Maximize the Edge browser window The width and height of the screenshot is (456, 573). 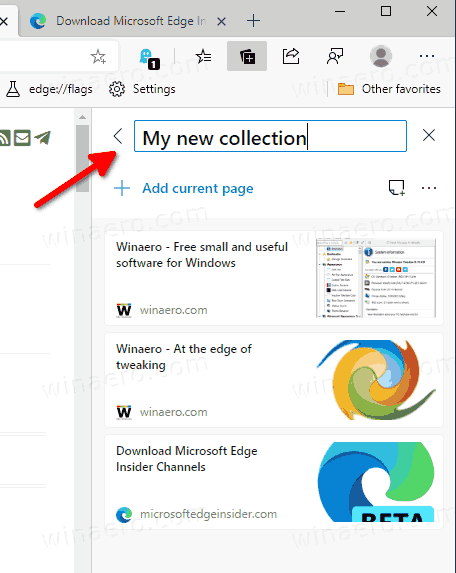[x=386, y=11]
